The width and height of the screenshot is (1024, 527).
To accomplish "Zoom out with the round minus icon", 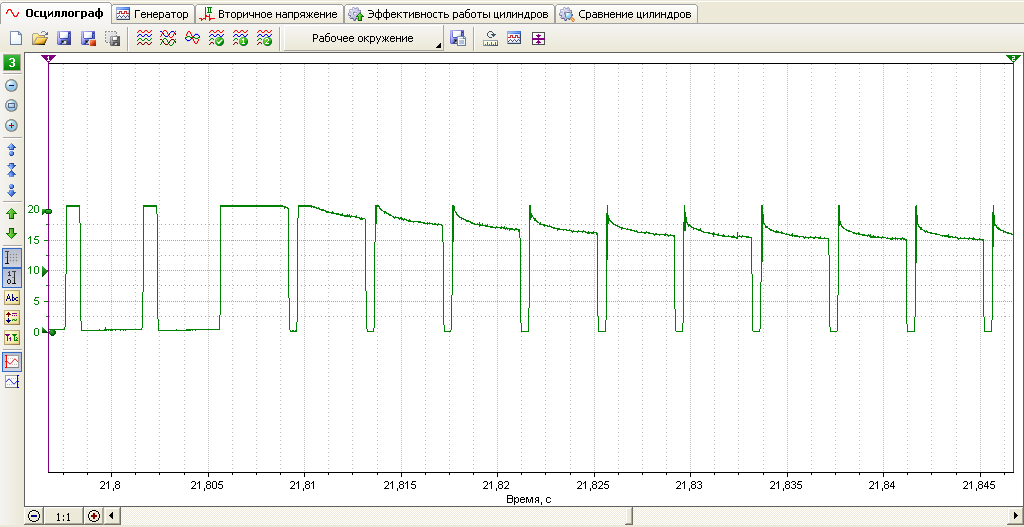I will (x=12, y=85).
